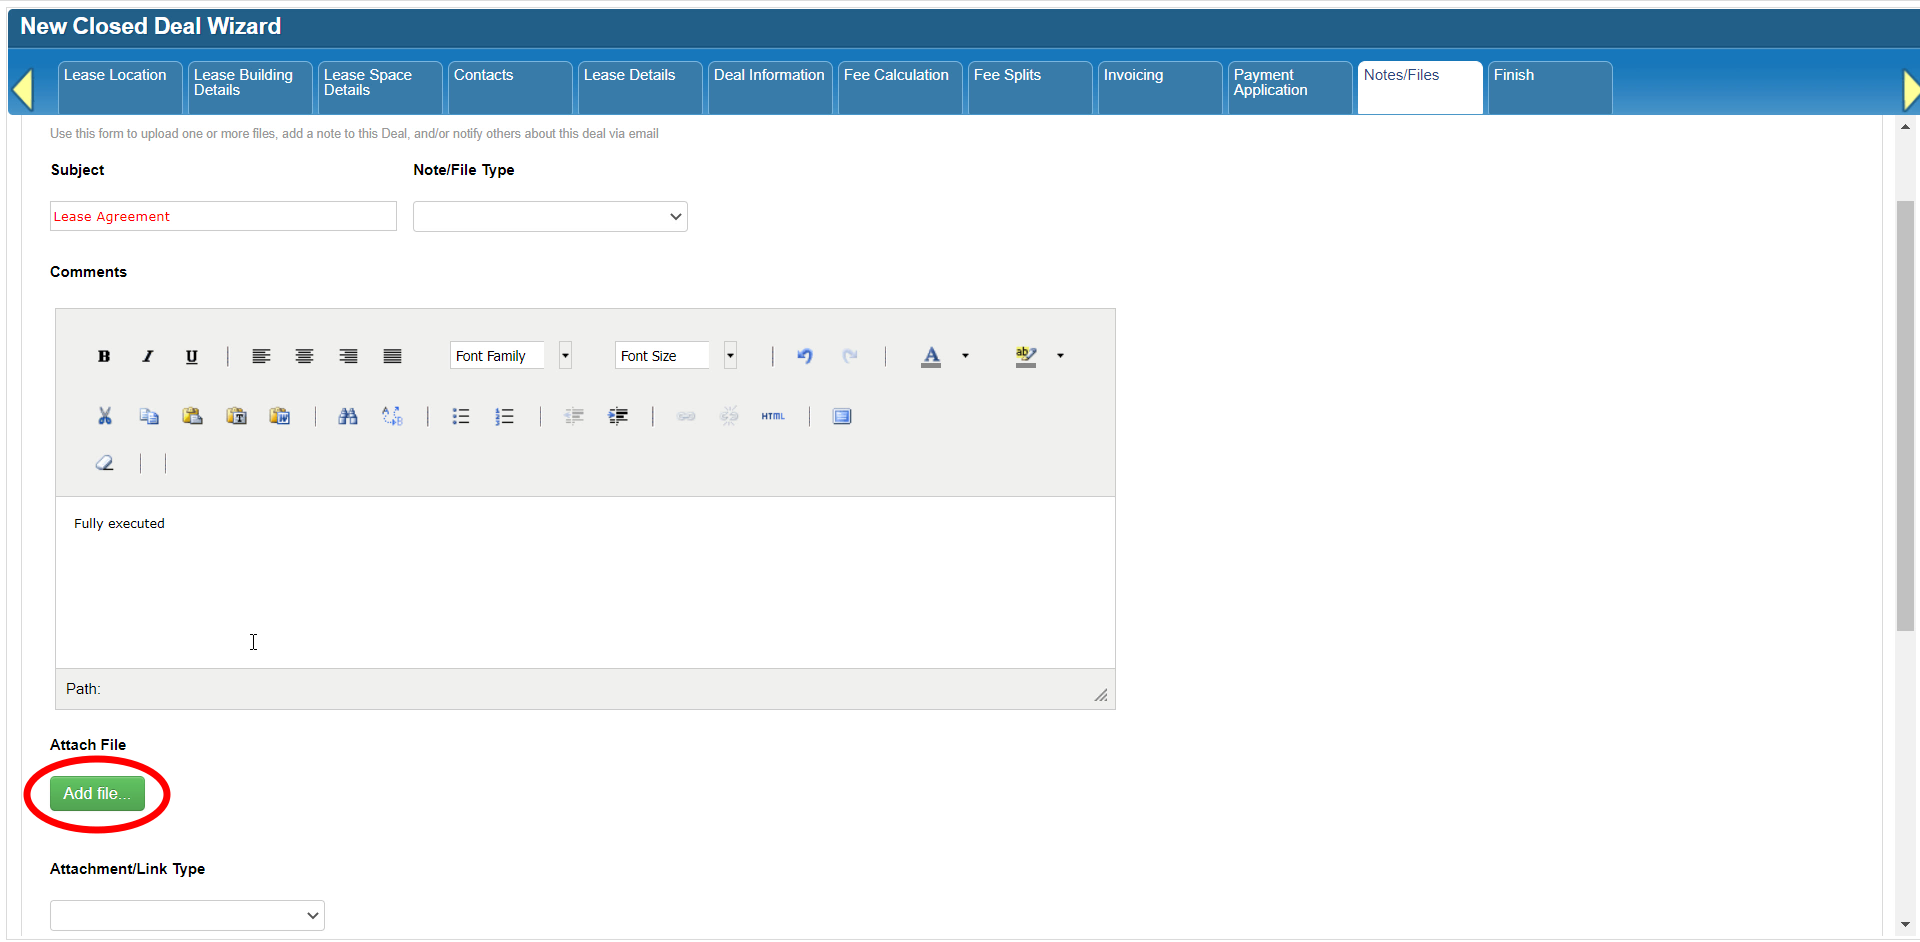Open text color picker arrow
Image resolution: width=1920 pixels, height=942 pixels.
click(966, 356)
